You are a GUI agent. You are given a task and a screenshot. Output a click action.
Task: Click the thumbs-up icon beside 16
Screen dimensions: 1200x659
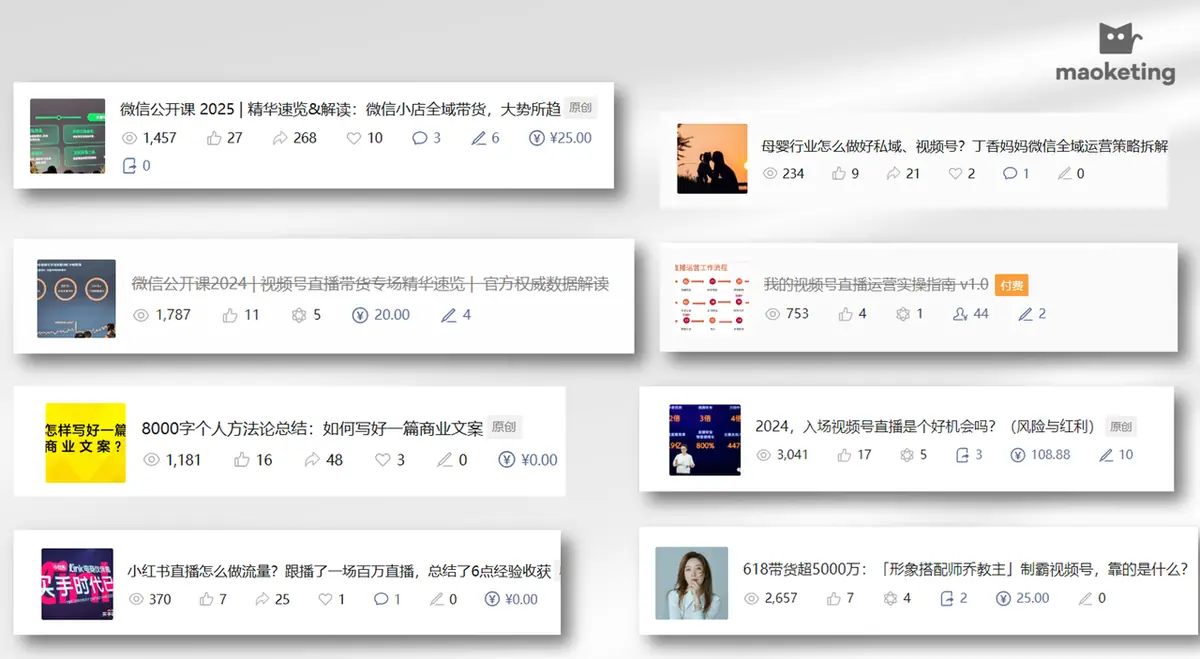tap(242, 460)
